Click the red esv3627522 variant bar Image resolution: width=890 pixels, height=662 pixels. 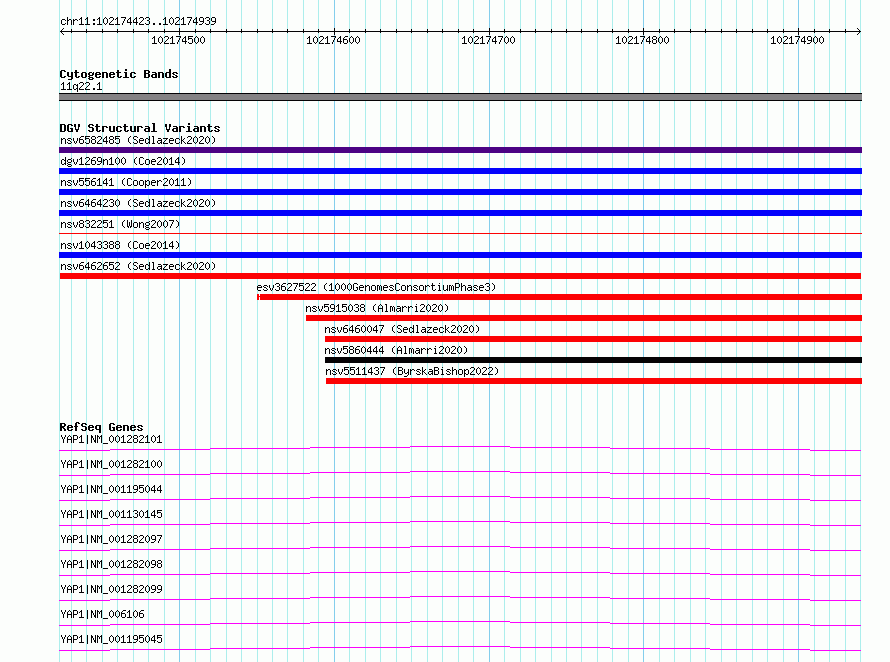pos(559,297)
